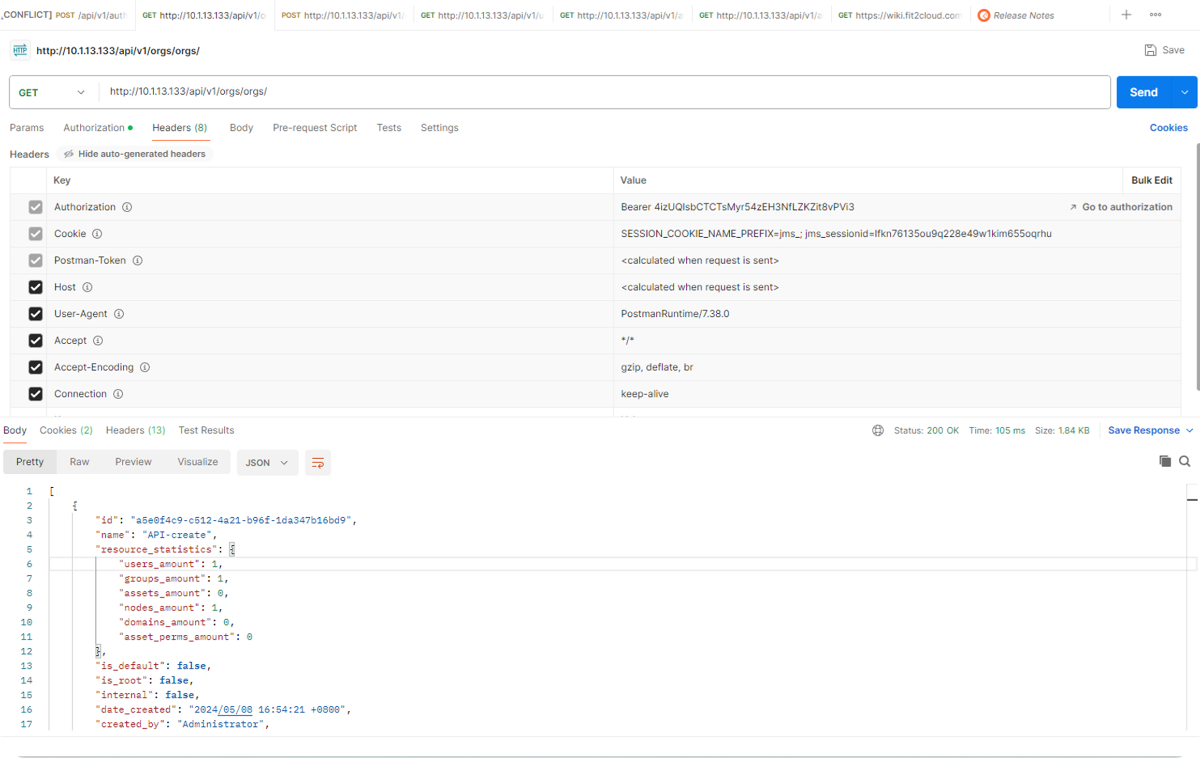Open the GET method dropdown
This screenshot has width=1200, height=758.
click(x=53, y=92)
